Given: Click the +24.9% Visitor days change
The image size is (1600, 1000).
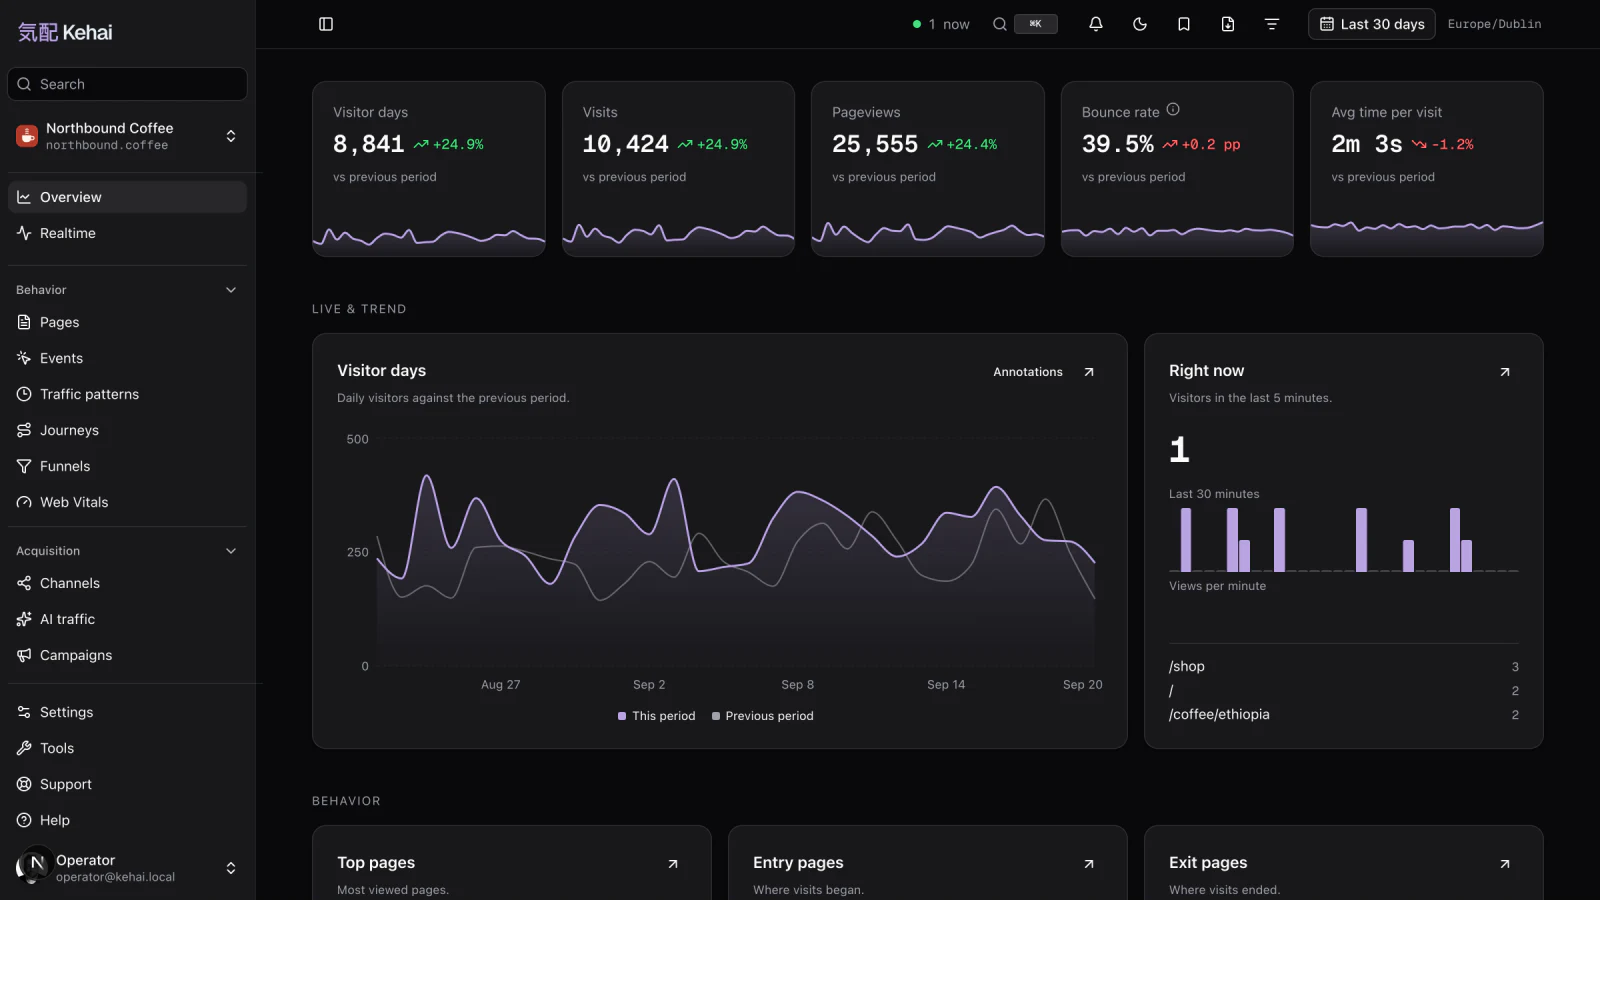Looking at the screenshot, I should [449, 145].
